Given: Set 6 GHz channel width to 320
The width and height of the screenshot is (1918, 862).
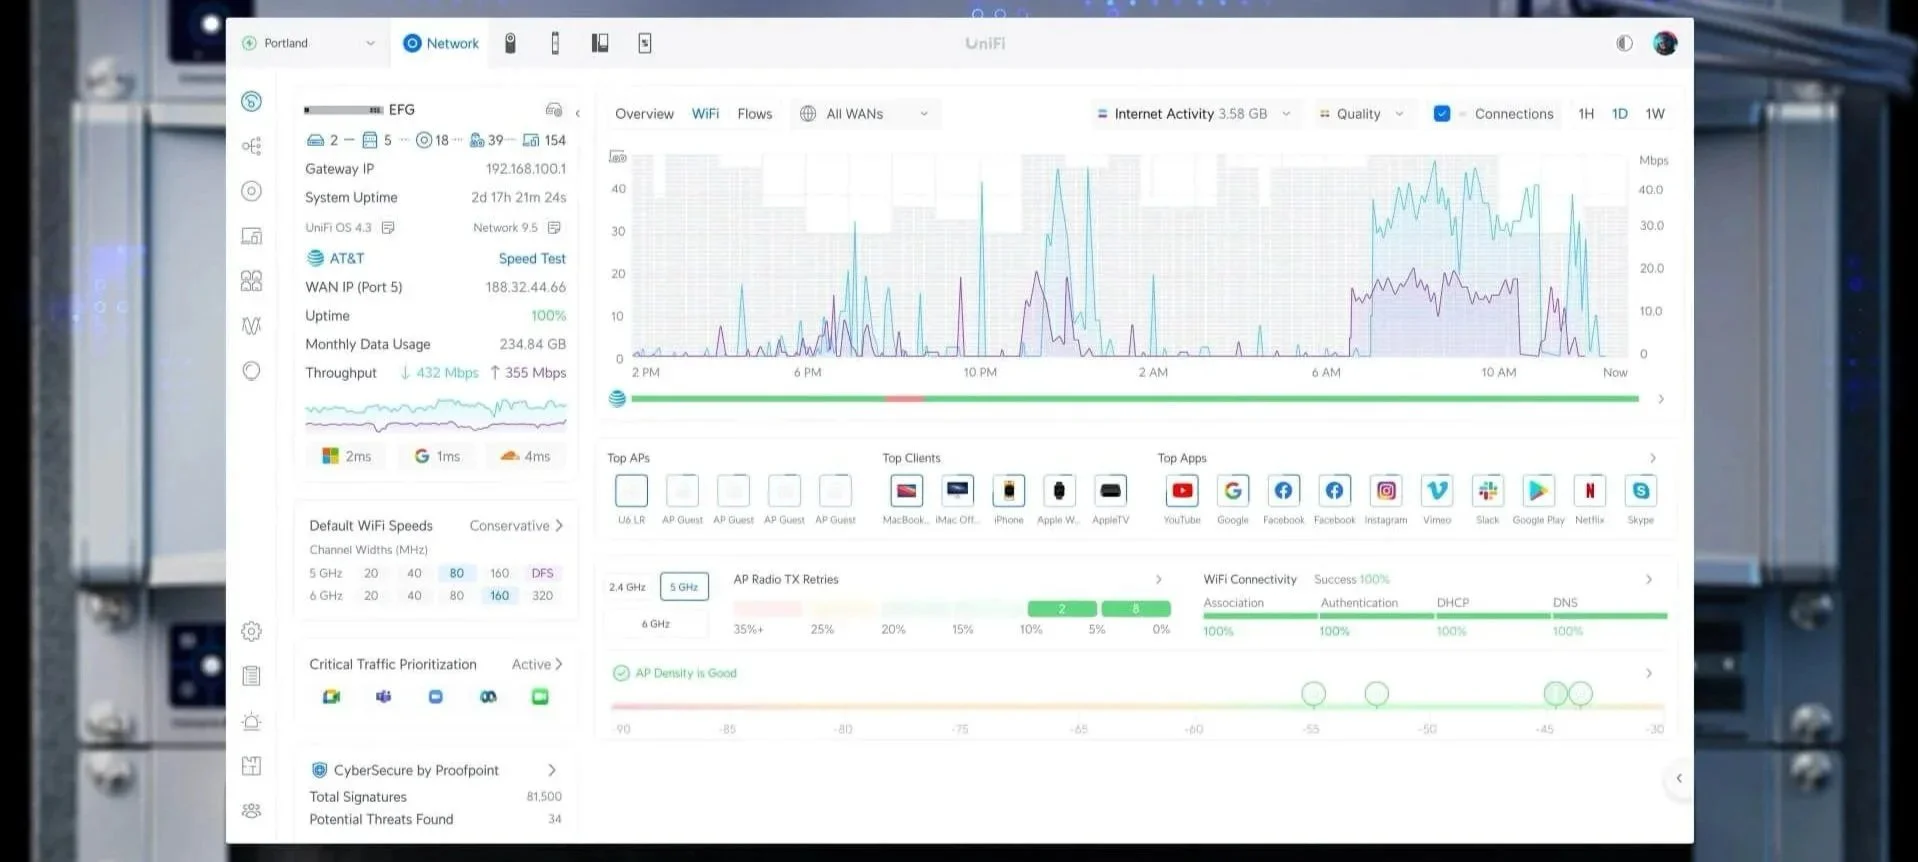Looking at the screenshot, I should 542,595.
